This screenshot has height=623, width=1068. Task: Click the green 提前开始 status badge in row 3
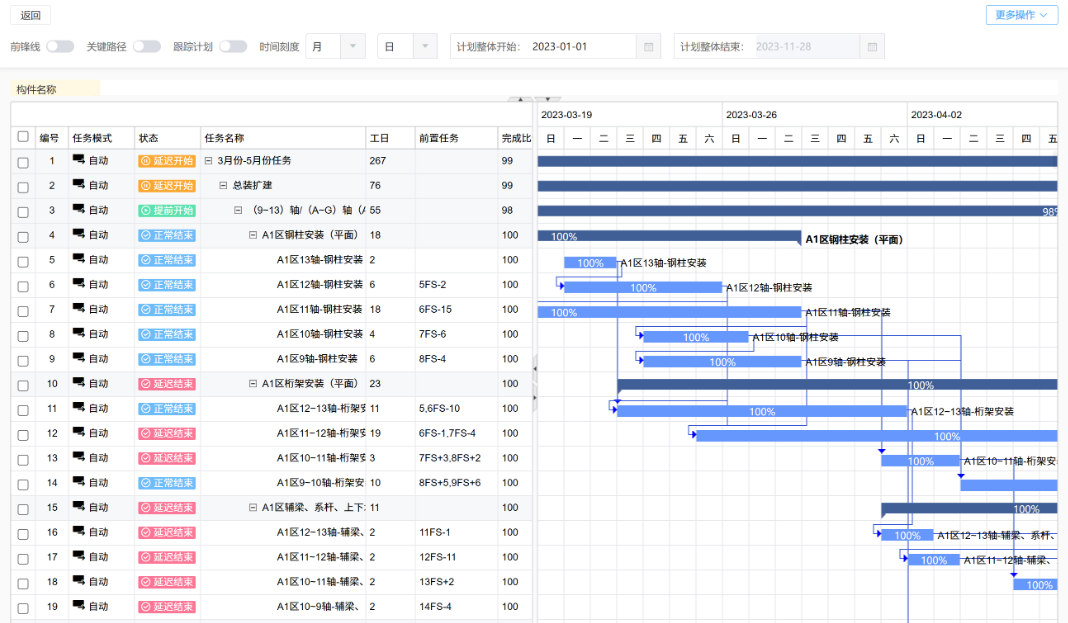click(166, 211)
